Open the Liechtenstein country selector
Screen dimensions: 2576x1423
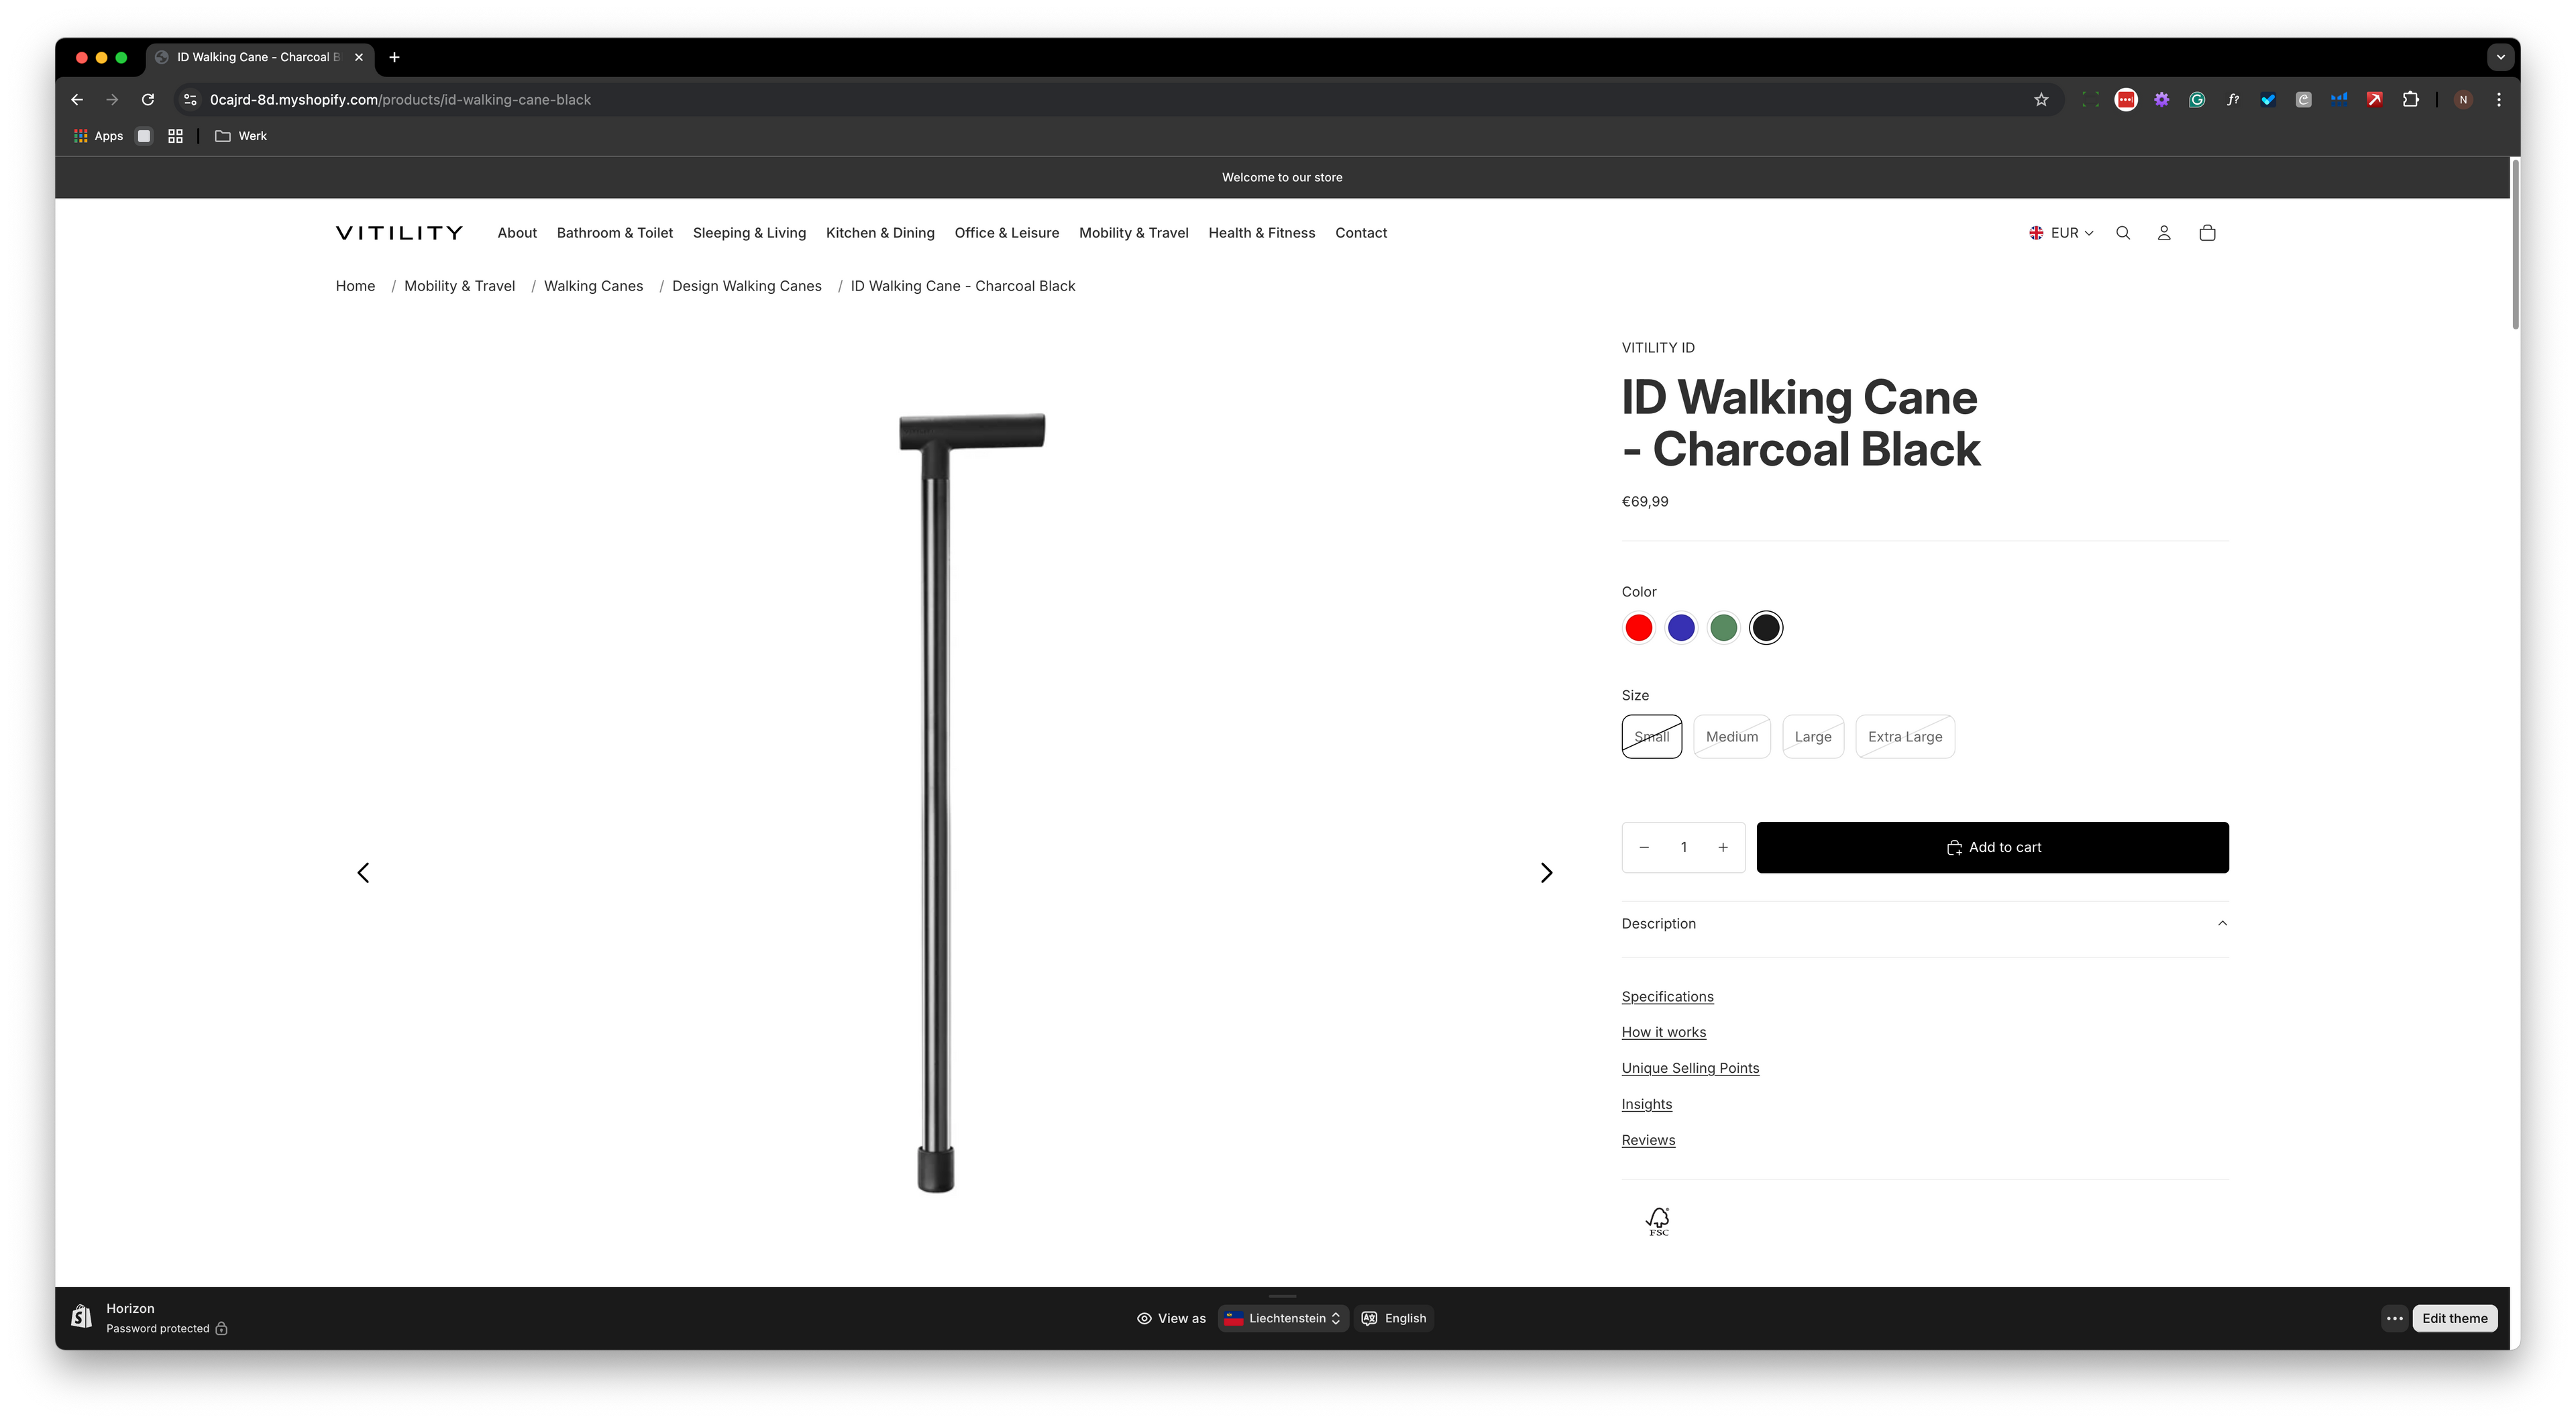pyautogui.click(x=1283, y=1318)
